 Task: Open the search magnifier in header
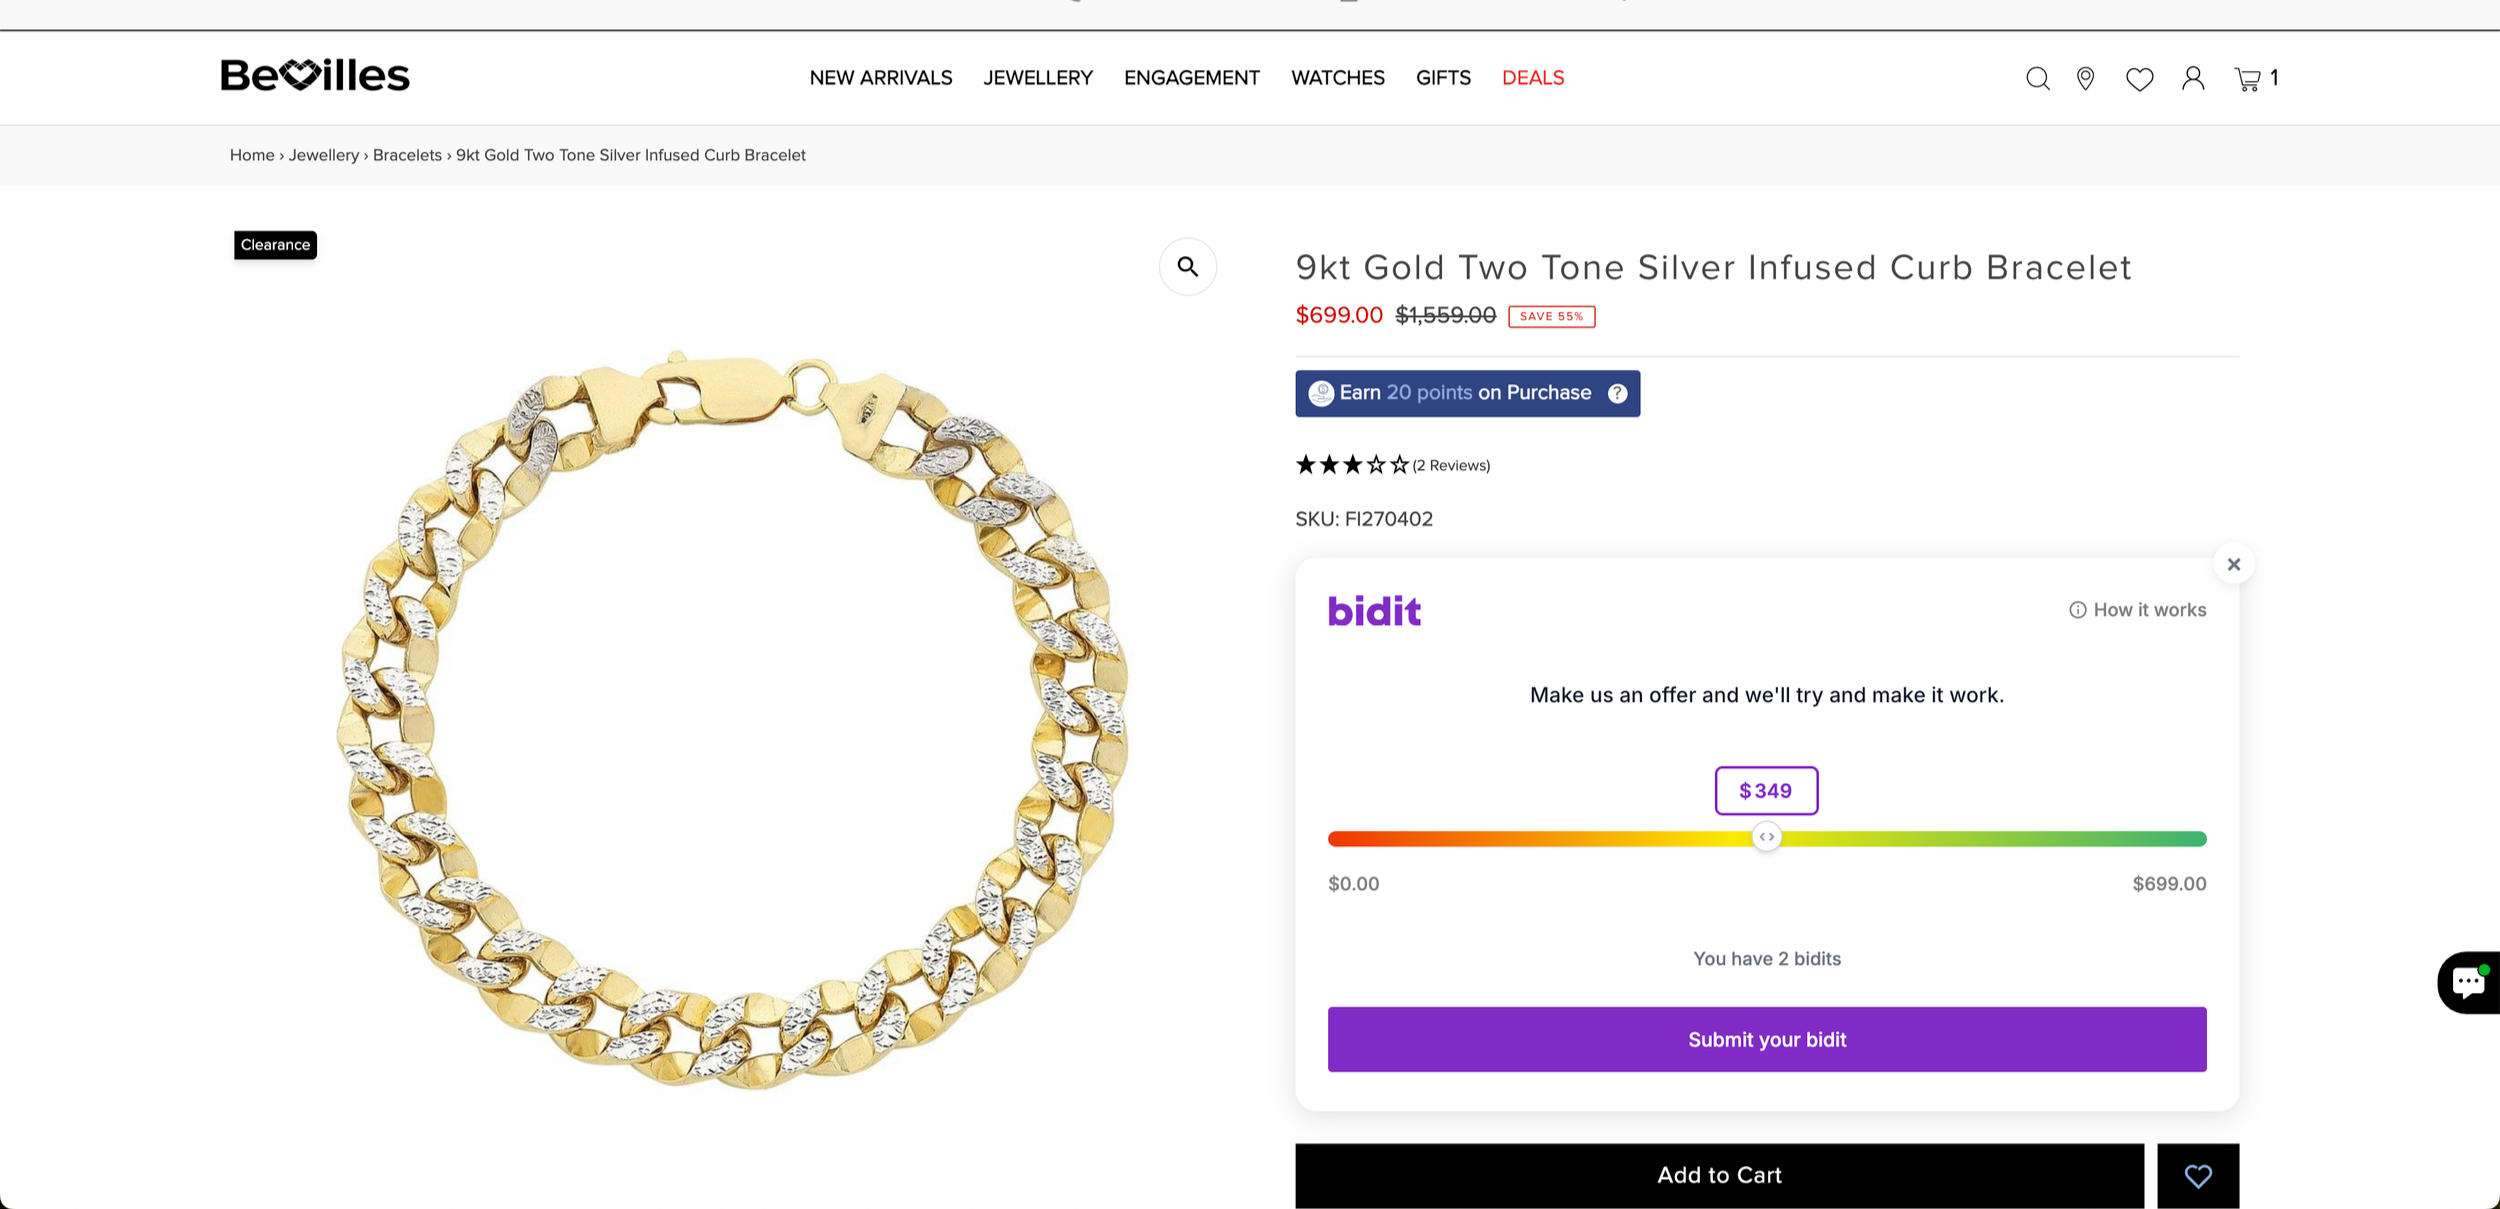[2037, 78]
